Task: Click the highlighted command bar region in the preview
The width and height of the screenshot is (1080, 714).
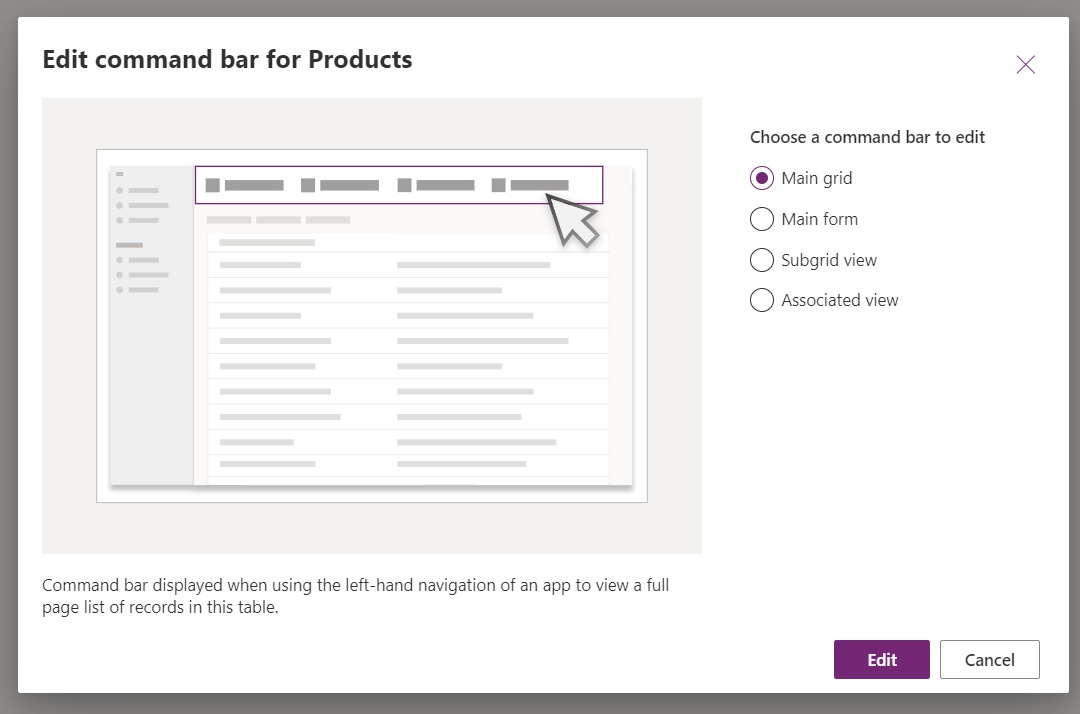Action: [399, 184]
